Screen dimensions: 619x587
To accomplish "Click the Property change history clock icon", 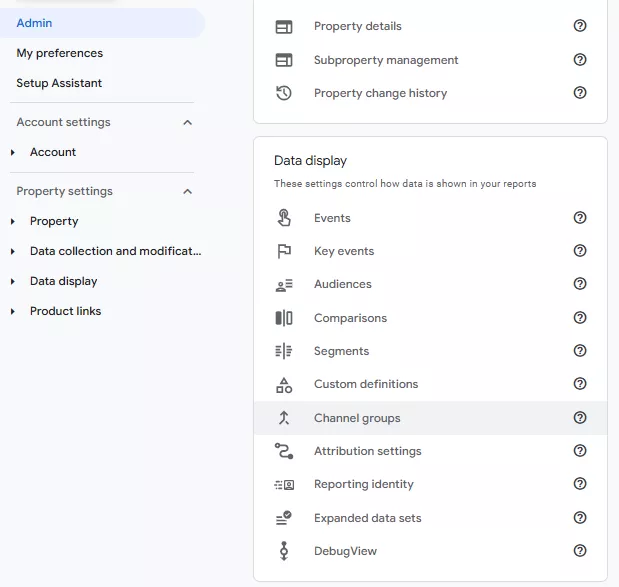I will tap(284, 93).
